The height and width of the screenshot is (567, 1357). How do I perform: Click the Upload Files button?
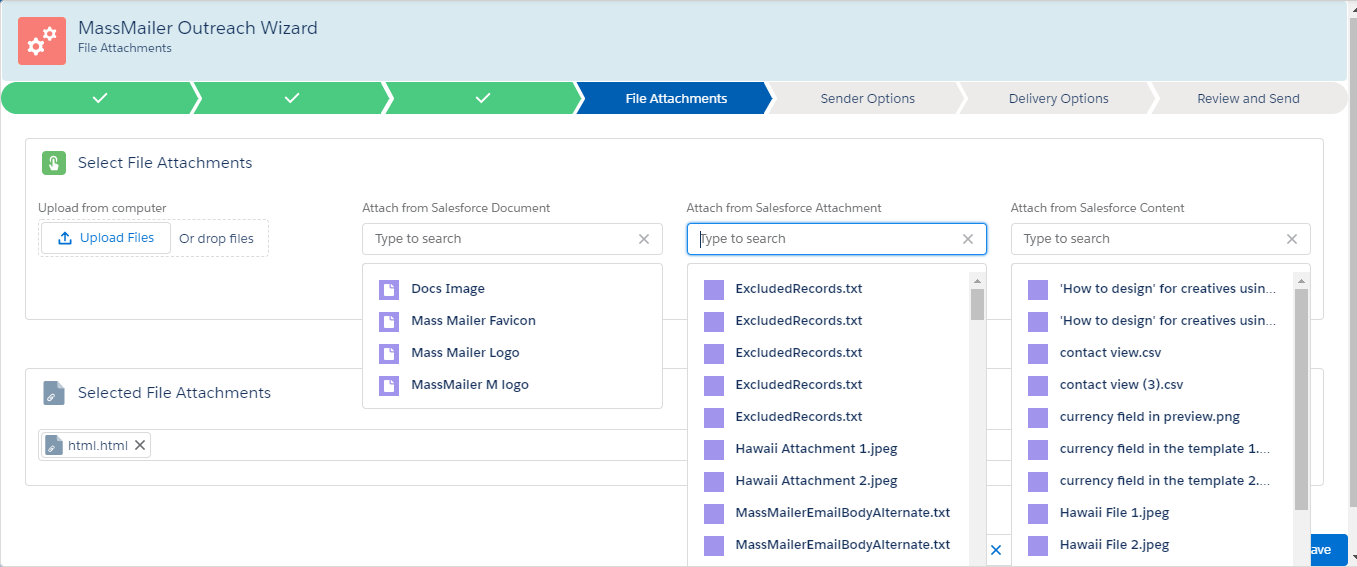pos(106,238)
